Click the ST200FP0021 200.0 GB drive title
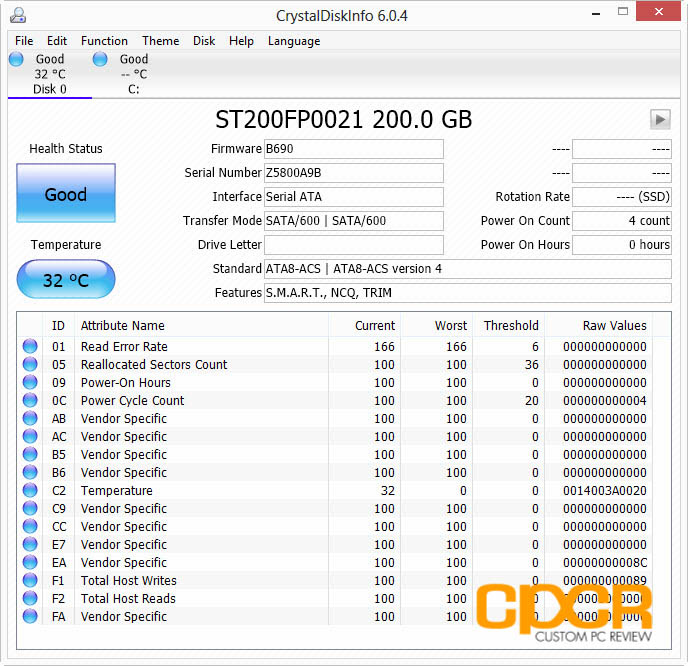 344,119
